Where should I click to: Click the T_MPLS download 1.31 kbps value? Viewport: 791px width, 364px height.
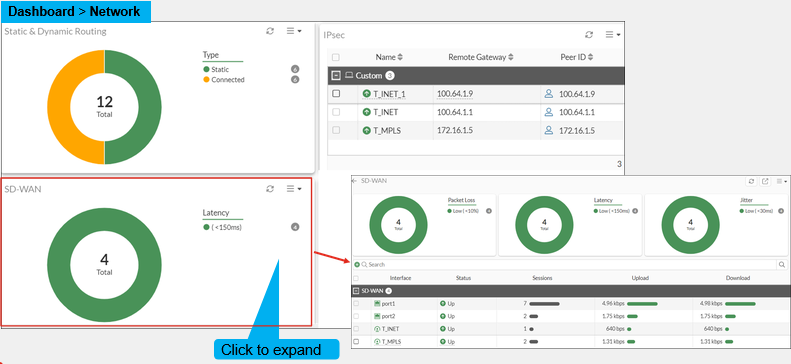pyautogui.click(x=711, y=341)
